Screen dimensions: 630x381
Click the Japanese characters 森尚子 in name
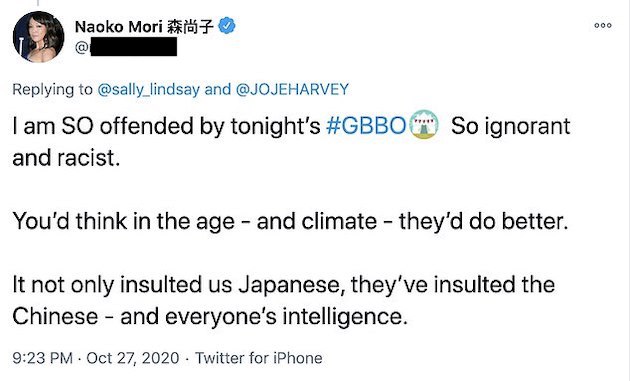[190, 27]
